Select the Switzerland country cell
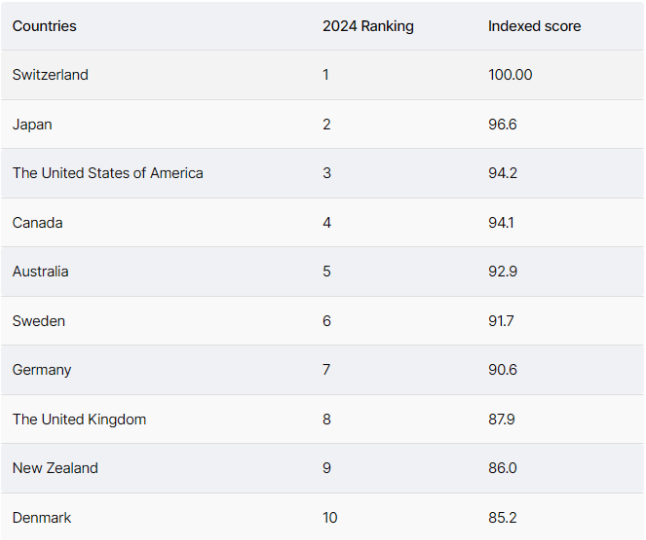The width and height of the screenshot is (646, 540). tap(50, 75)
